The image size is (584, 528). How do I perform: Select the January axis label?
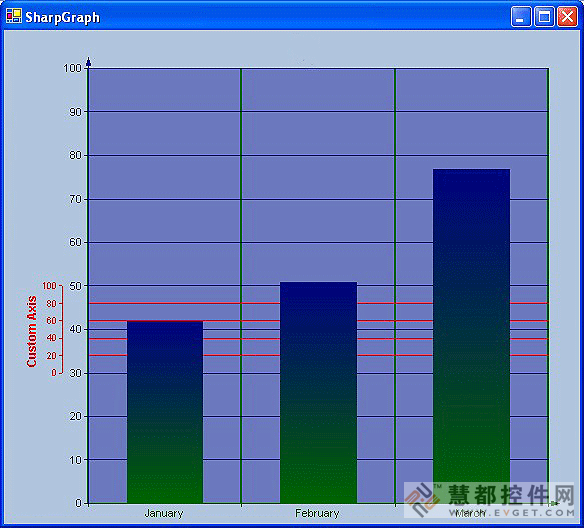[x=164, y=513]
